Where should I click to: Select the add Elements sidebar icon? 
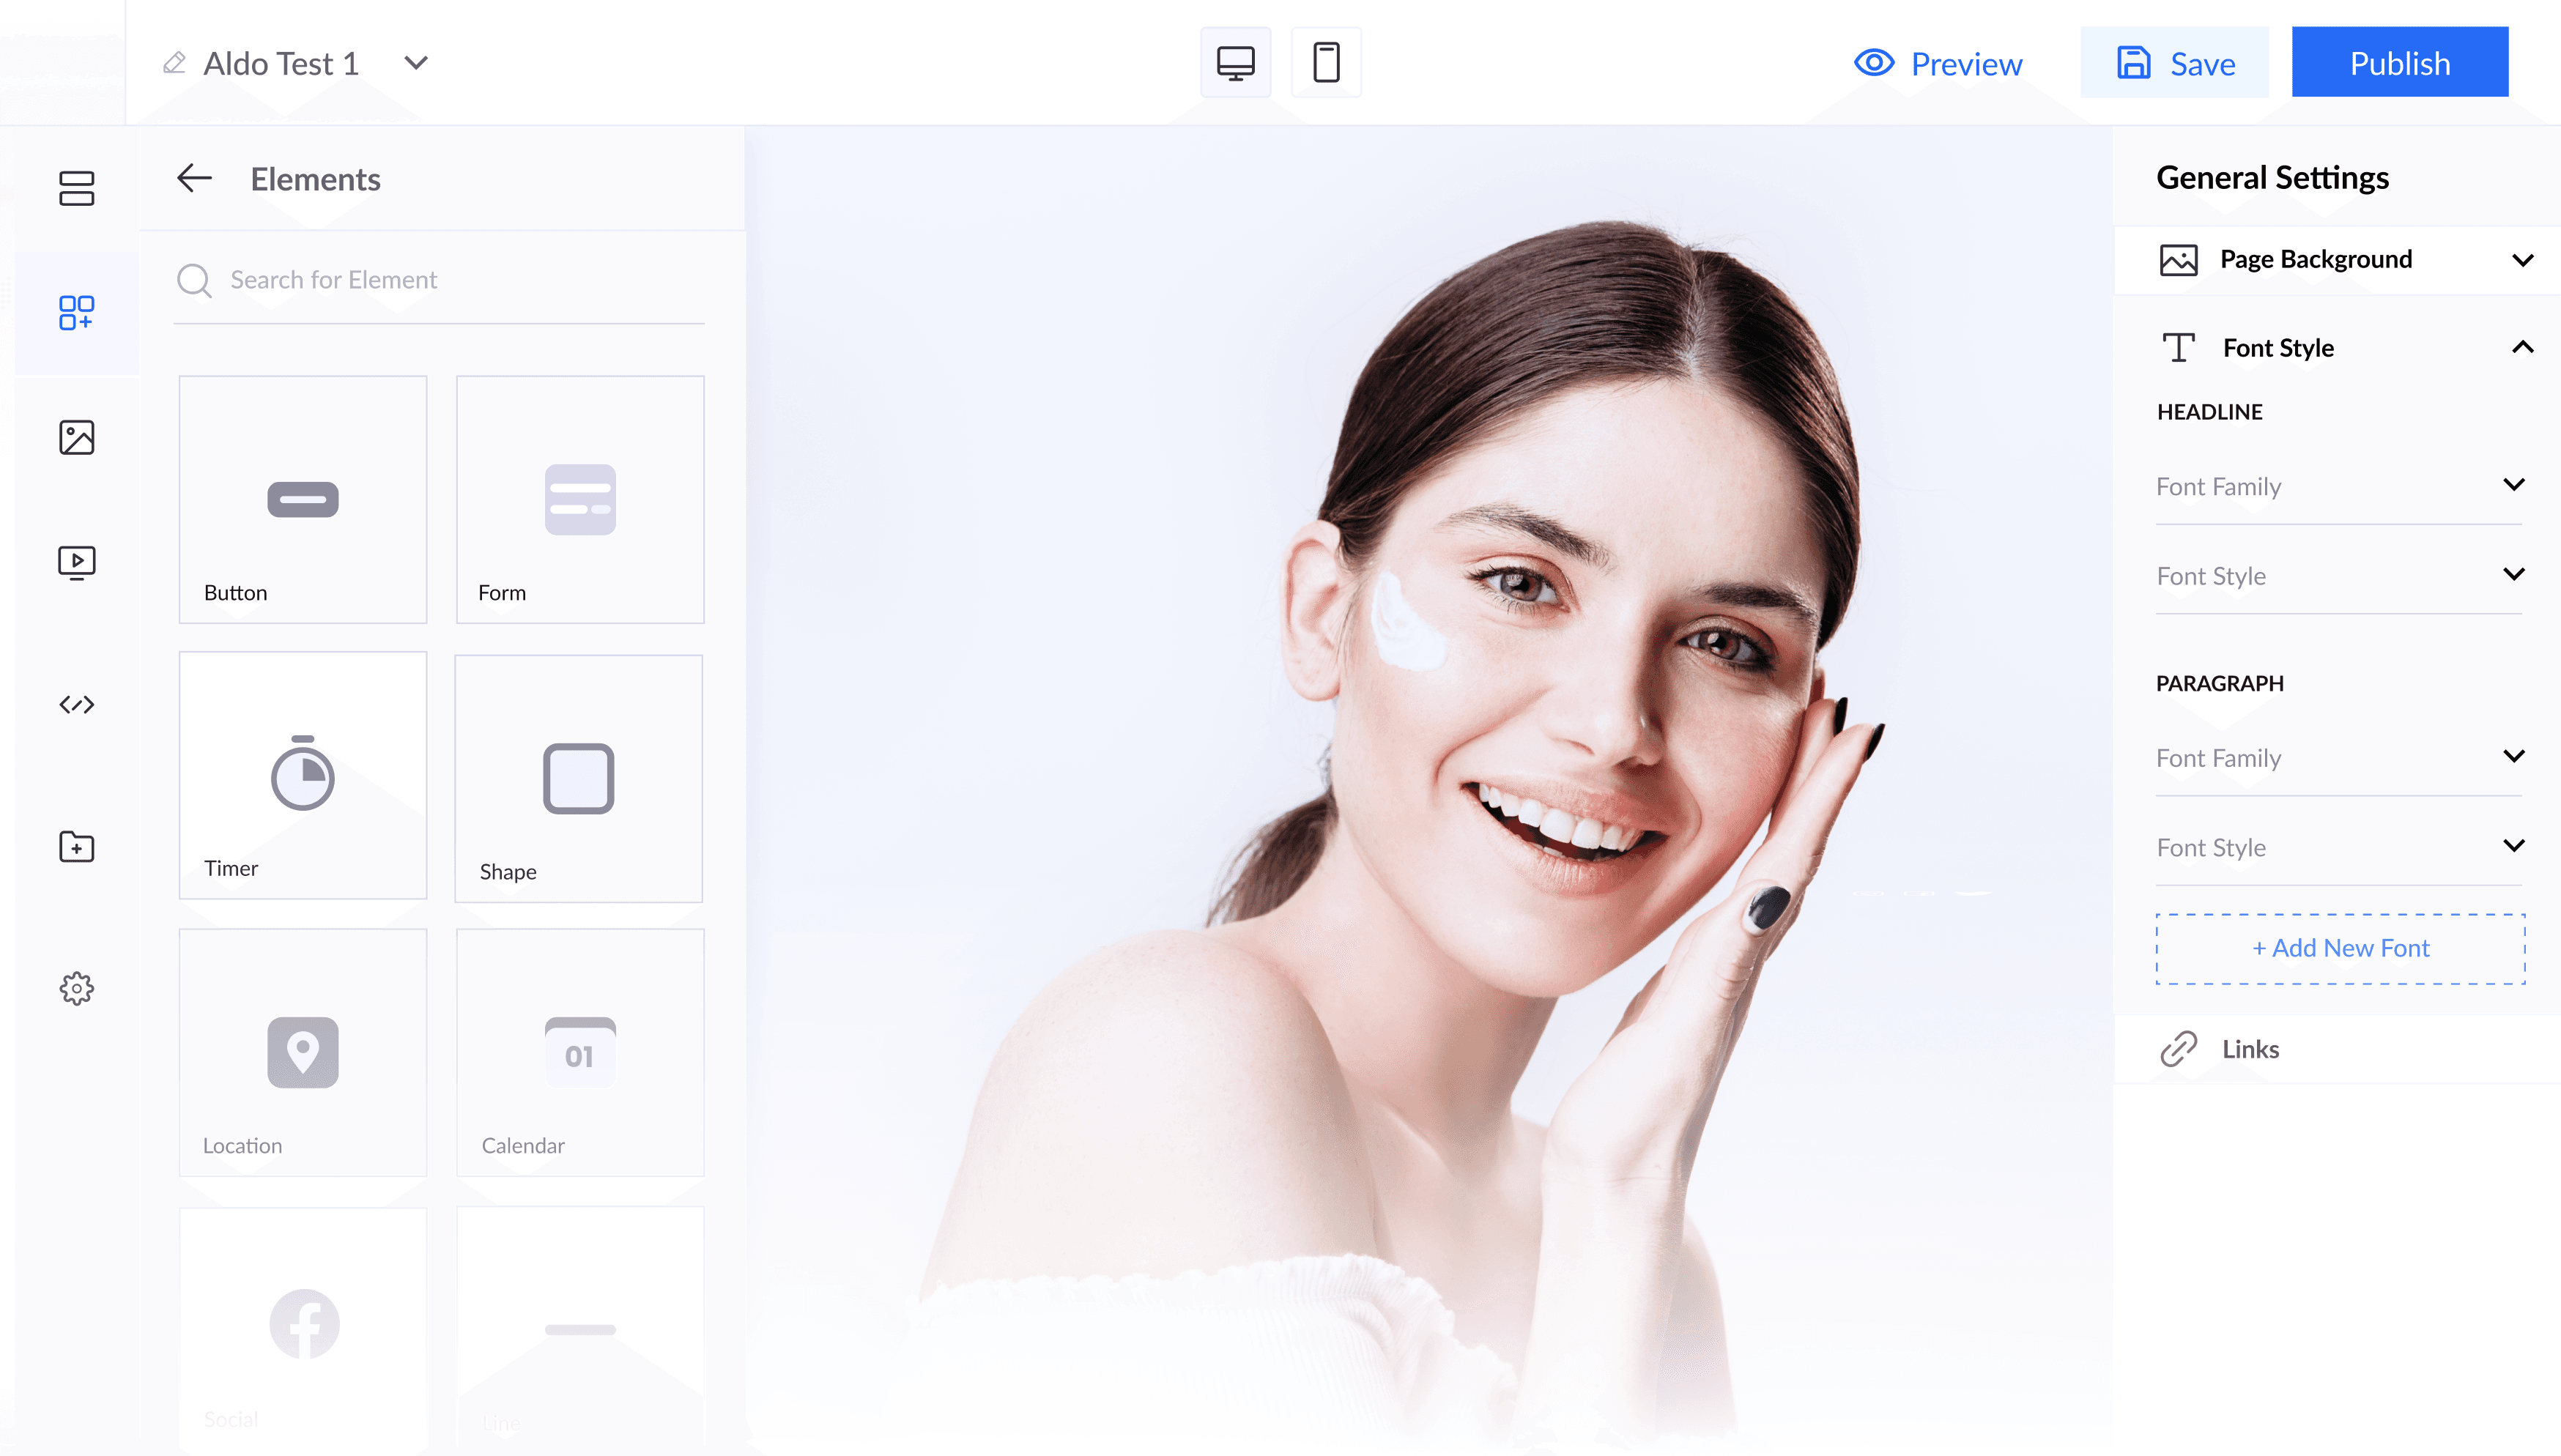[76, 312]
